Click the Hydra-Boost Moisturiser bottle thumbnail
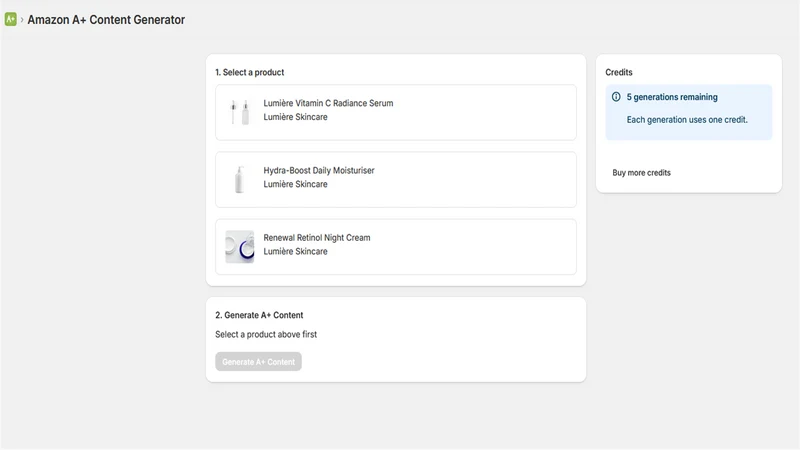Viewport: 800px width, 450px height. (x=240, y=180)
